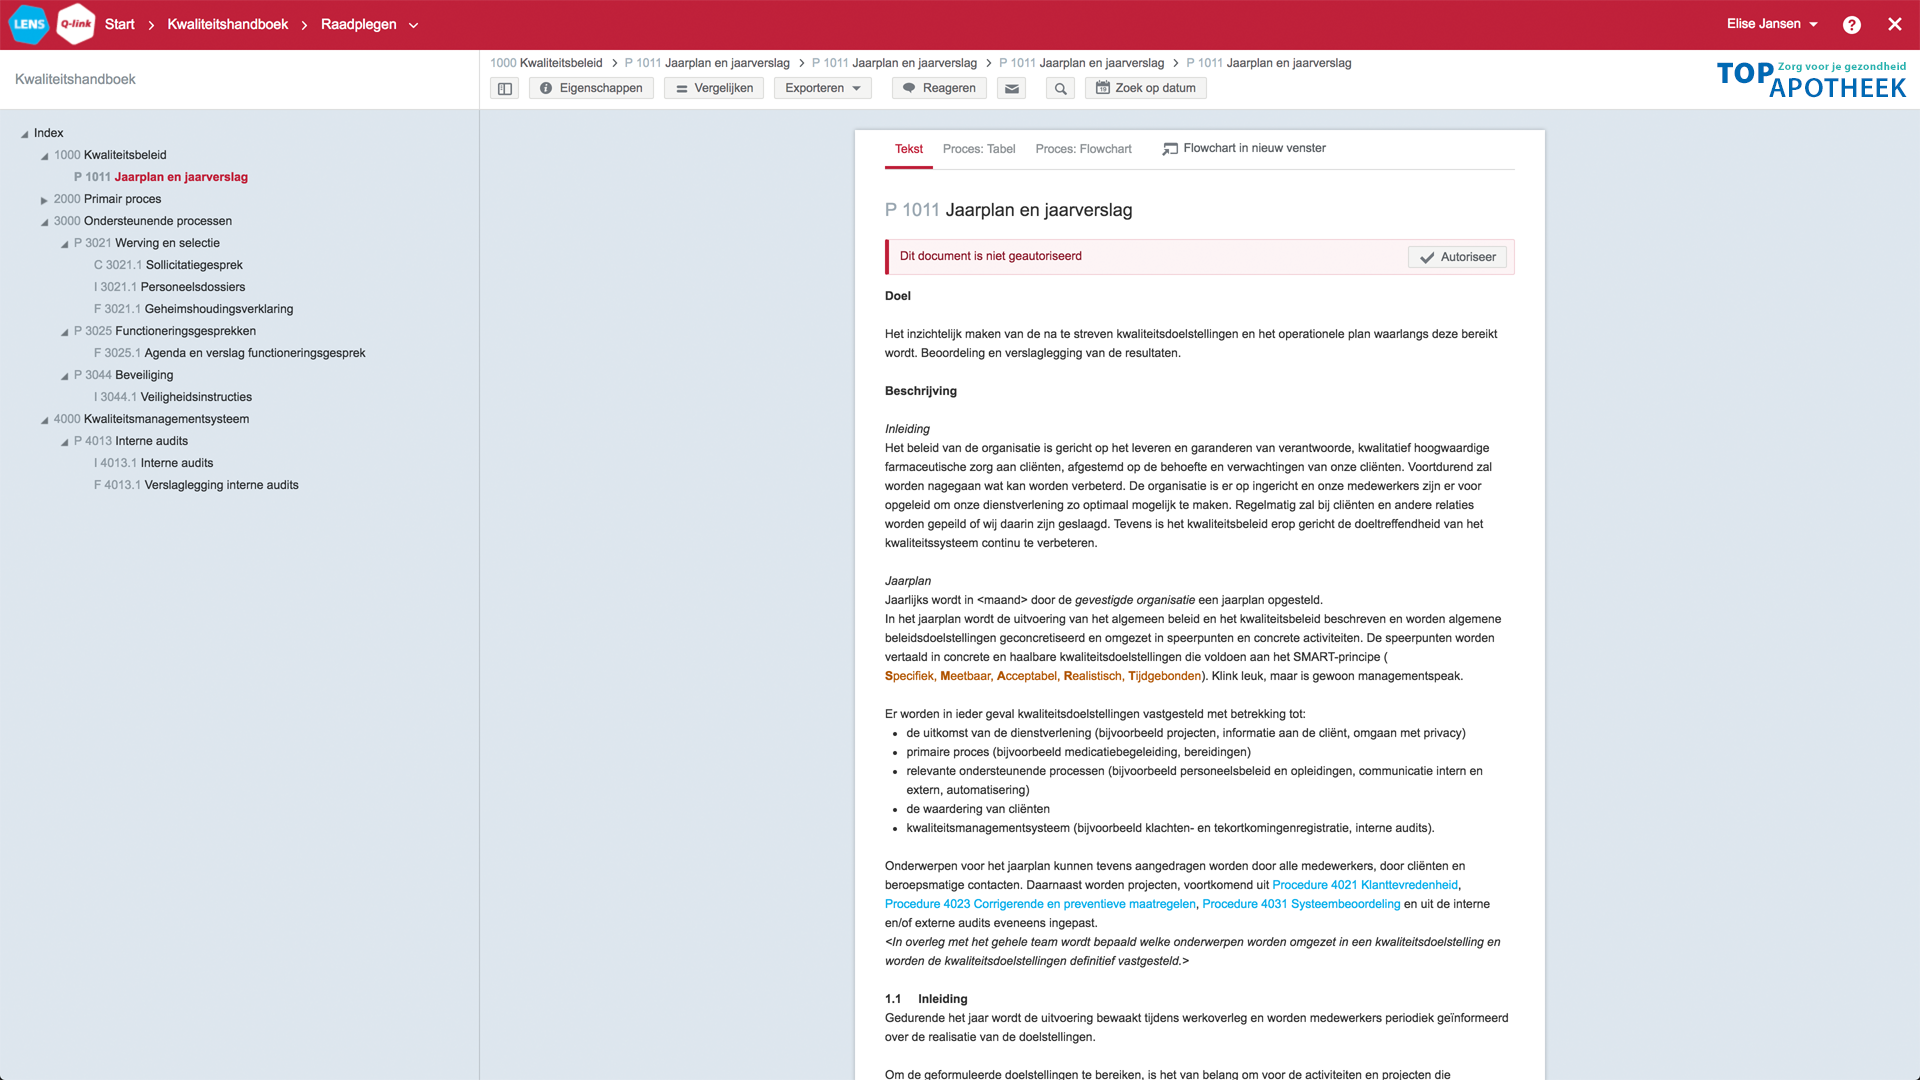Open F 4013.1 Verslaglegging interne audits
The width and height of the screenshot is (1920, 1080).
[196, 485]
